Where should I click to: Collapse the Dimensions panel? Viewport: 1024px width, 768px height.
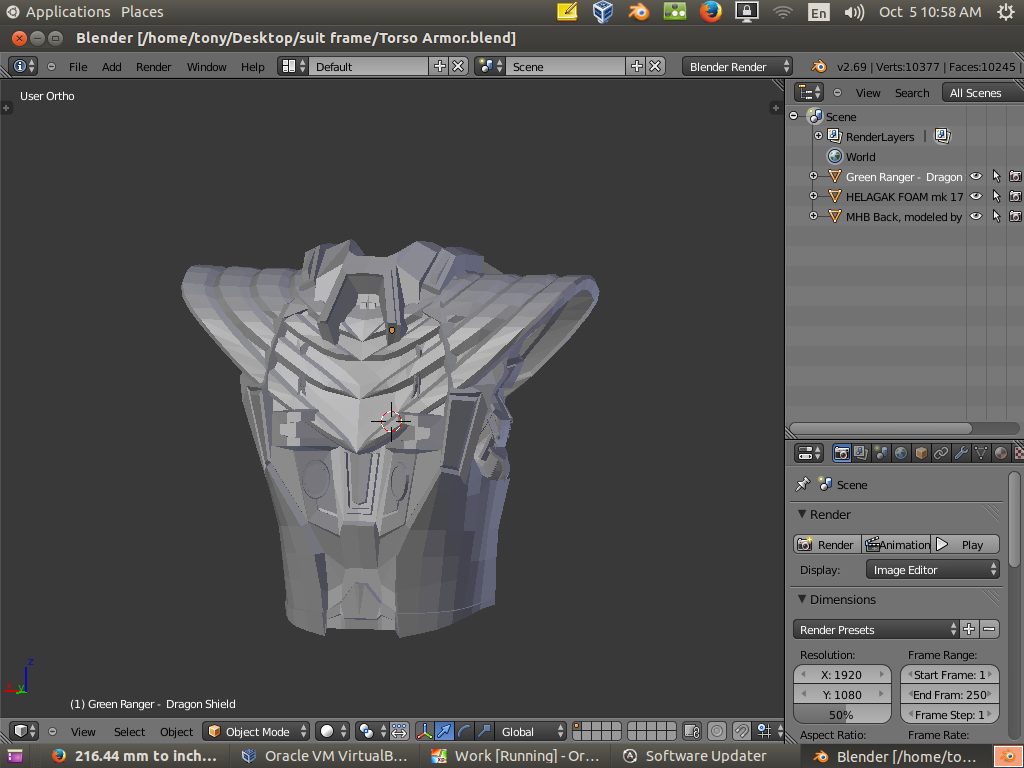pos(802,599)
